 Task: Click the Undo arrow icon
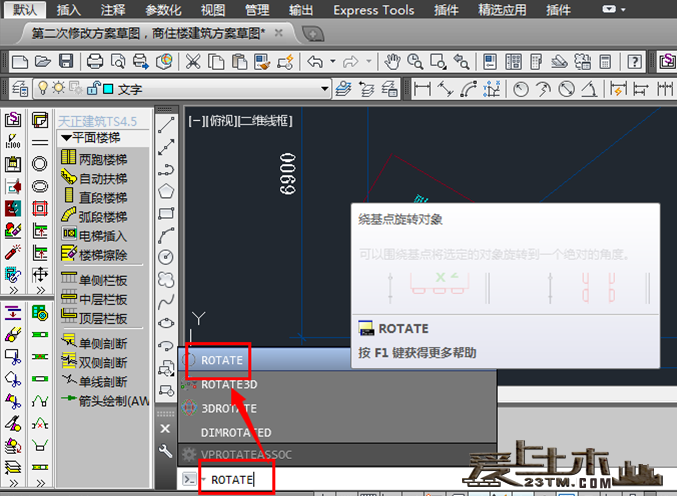[x=315, y=62]
